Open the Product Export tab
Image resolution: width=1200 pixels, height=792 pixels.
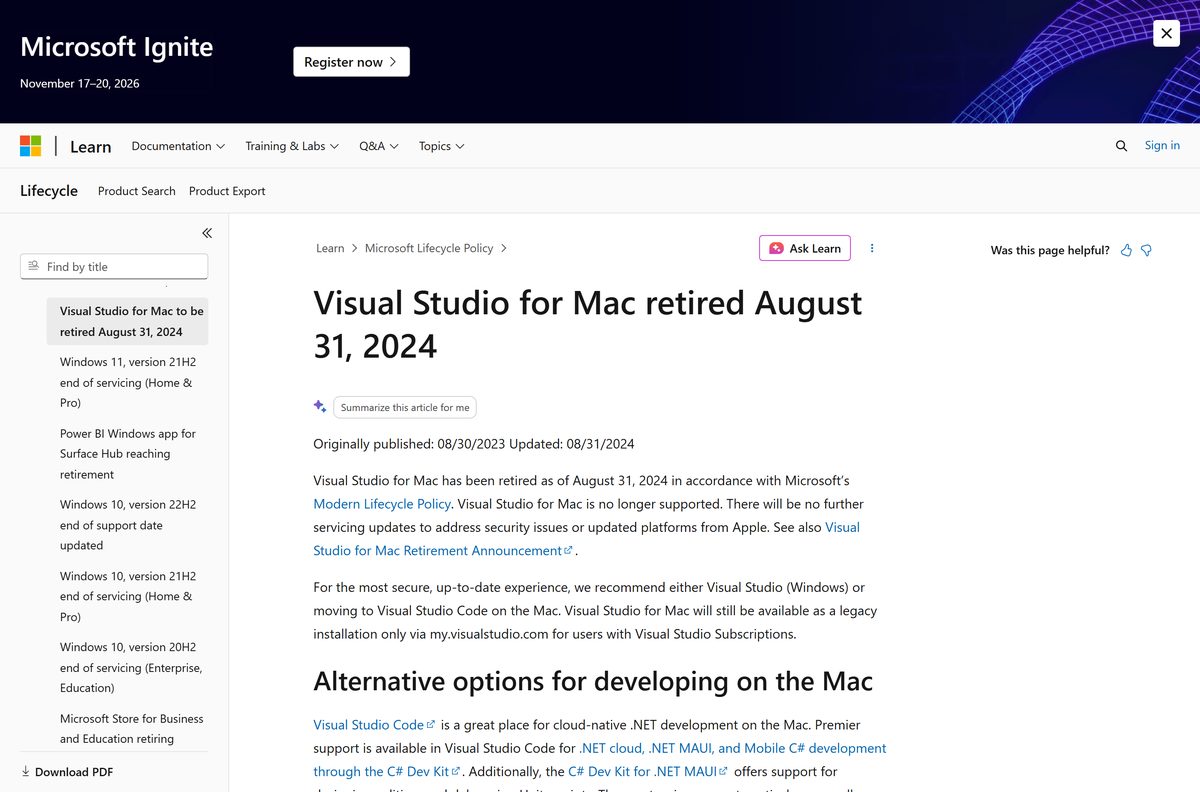[x=227, y=191]
